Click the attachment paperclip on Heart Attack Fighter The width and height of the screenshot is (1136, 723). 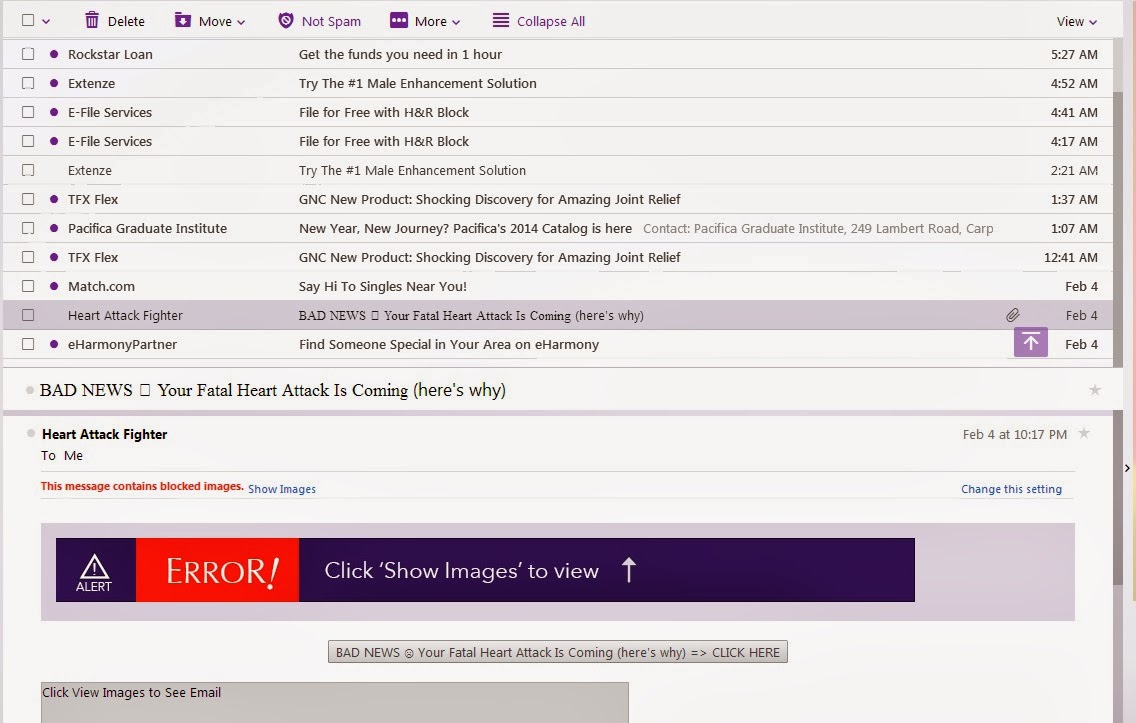pyautogui.click(x=1013, y=315)
